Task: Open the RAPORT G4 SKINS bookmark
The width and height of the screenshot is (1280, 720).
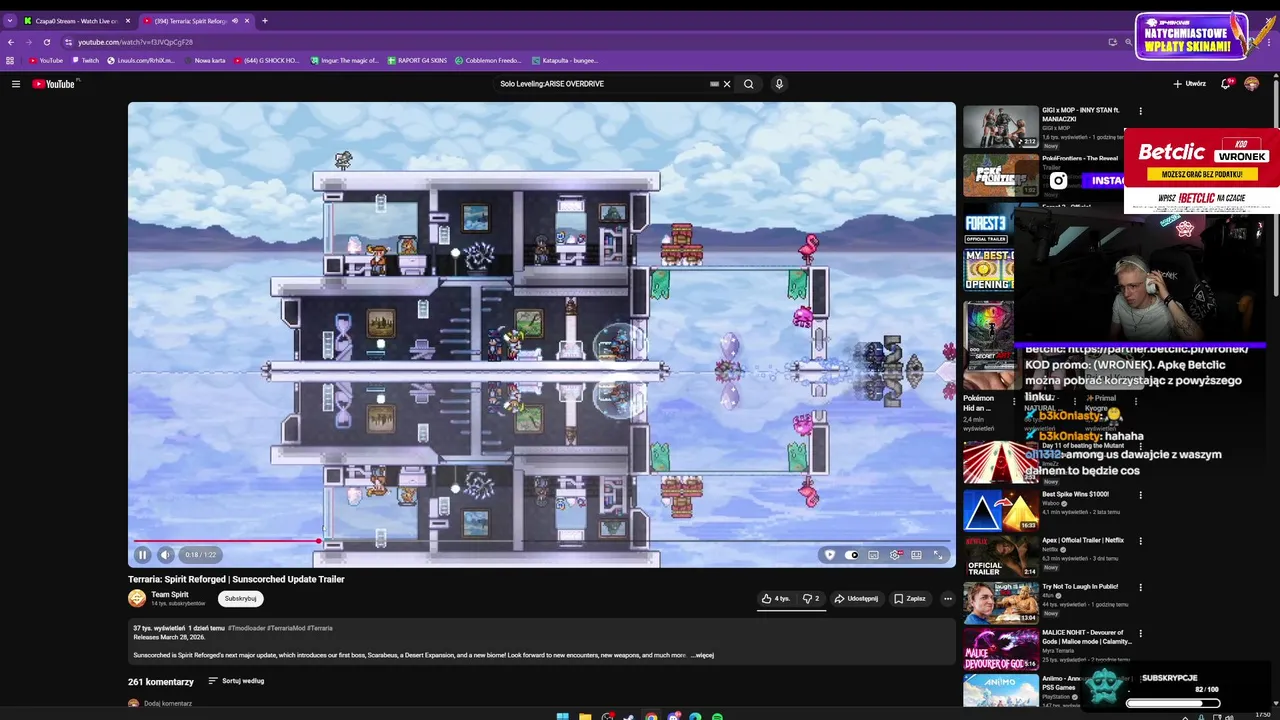Action: [417, 60]
